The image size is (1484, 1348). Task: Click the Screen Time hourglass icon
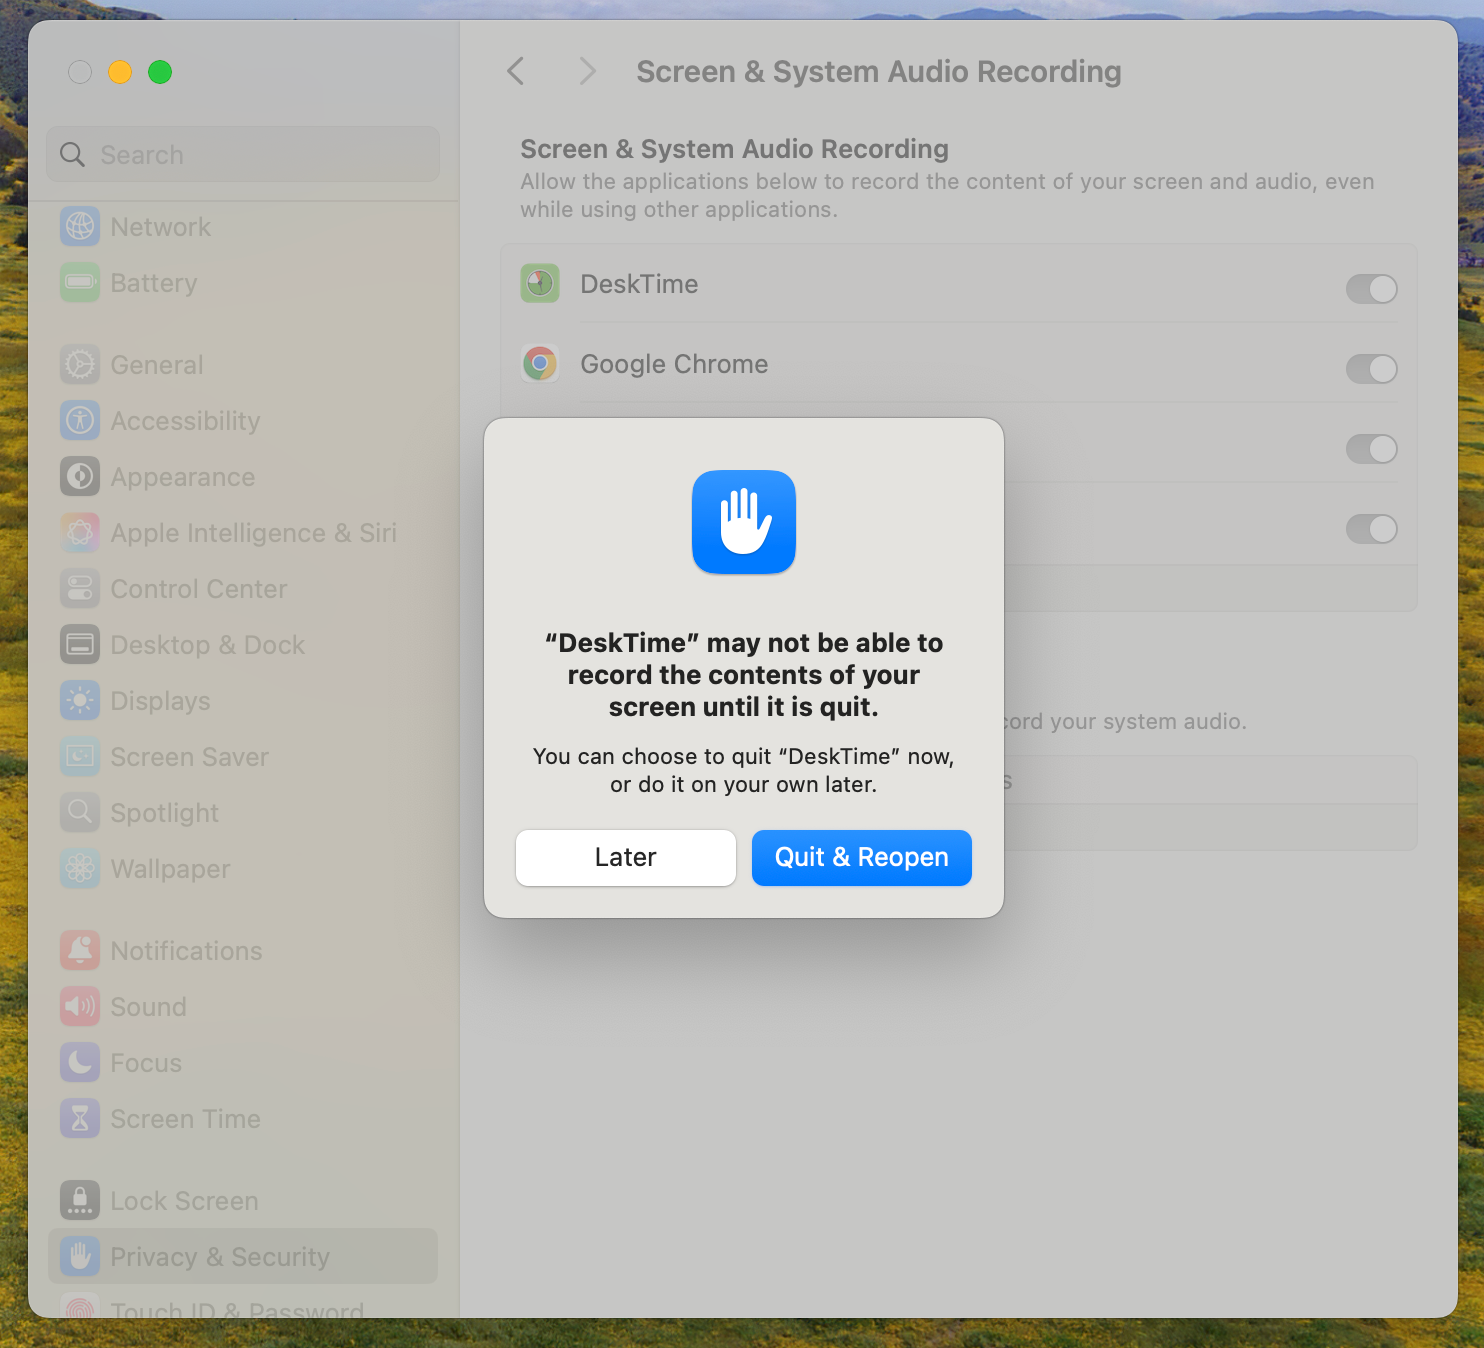pyautogui.click(x=80, y=1119)
